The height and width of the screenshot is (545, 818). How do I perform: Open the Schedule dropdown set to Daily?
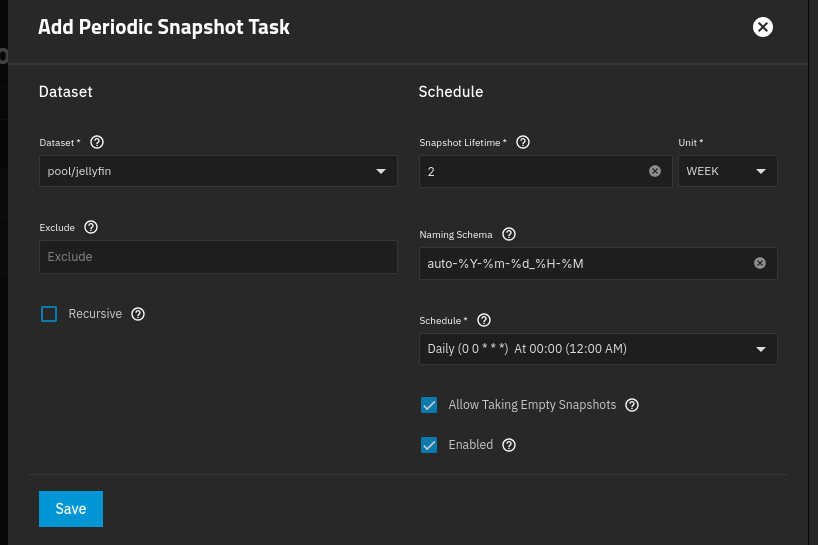pyautogui.click(x=598, y=349)
